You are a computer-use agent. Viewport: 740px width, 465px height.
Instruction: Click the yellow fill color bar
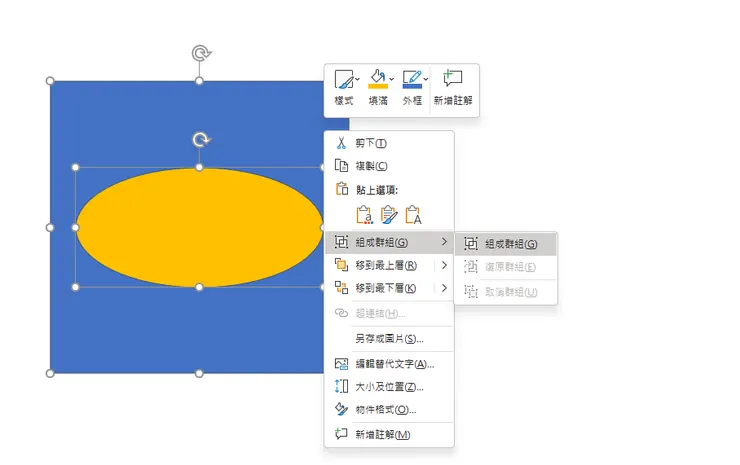coord(378,86)
